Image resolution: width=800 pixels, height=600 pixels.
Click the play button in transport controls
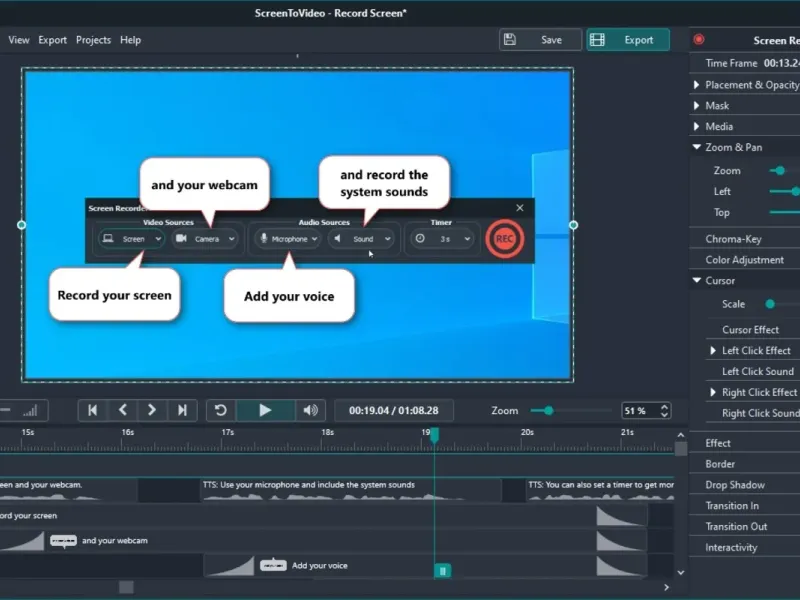265,411
